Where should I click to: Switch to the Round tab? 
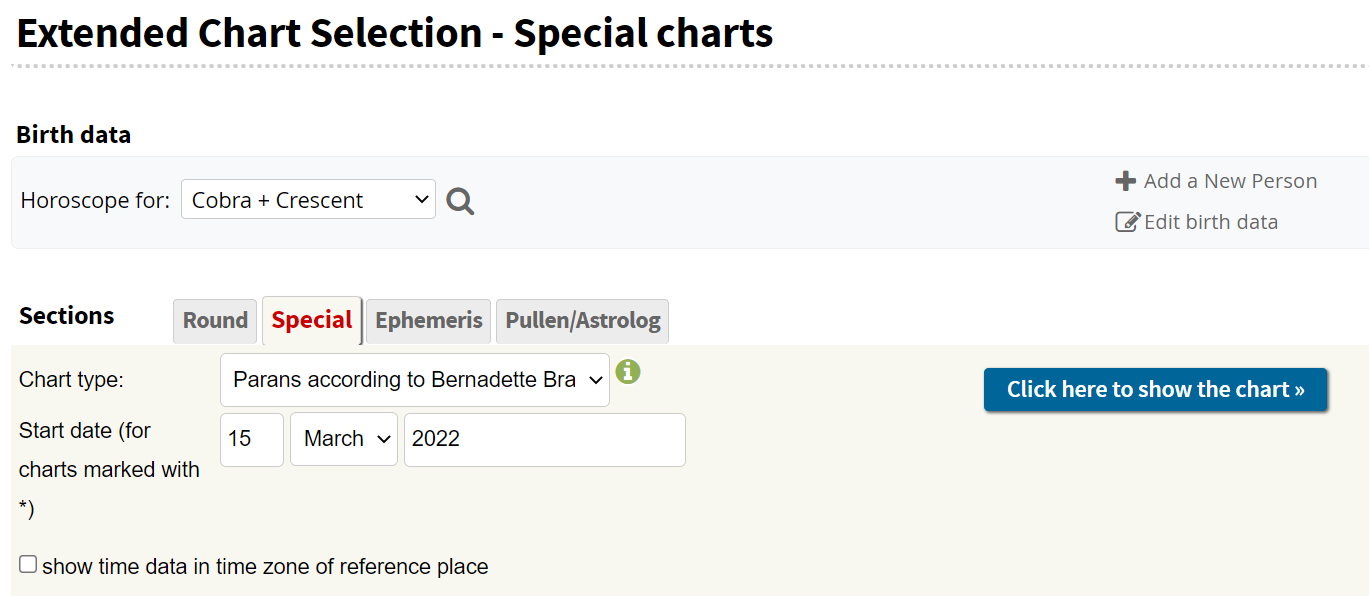215,321
